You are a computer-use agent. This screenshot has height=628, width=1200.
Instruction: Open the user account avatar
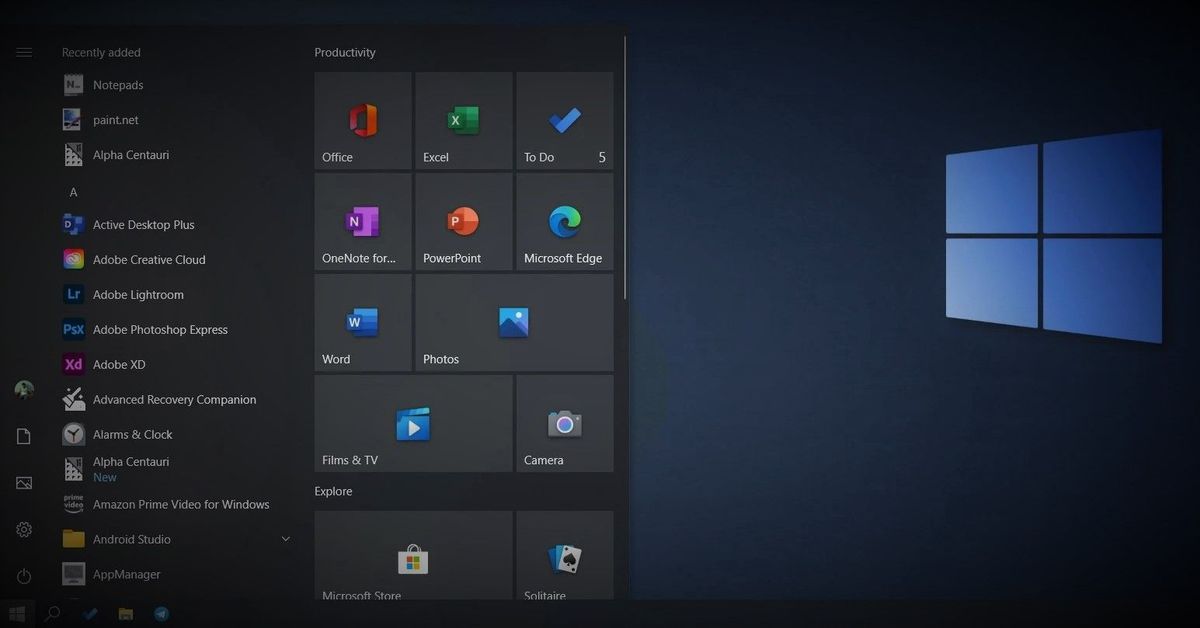click(24, 390)
